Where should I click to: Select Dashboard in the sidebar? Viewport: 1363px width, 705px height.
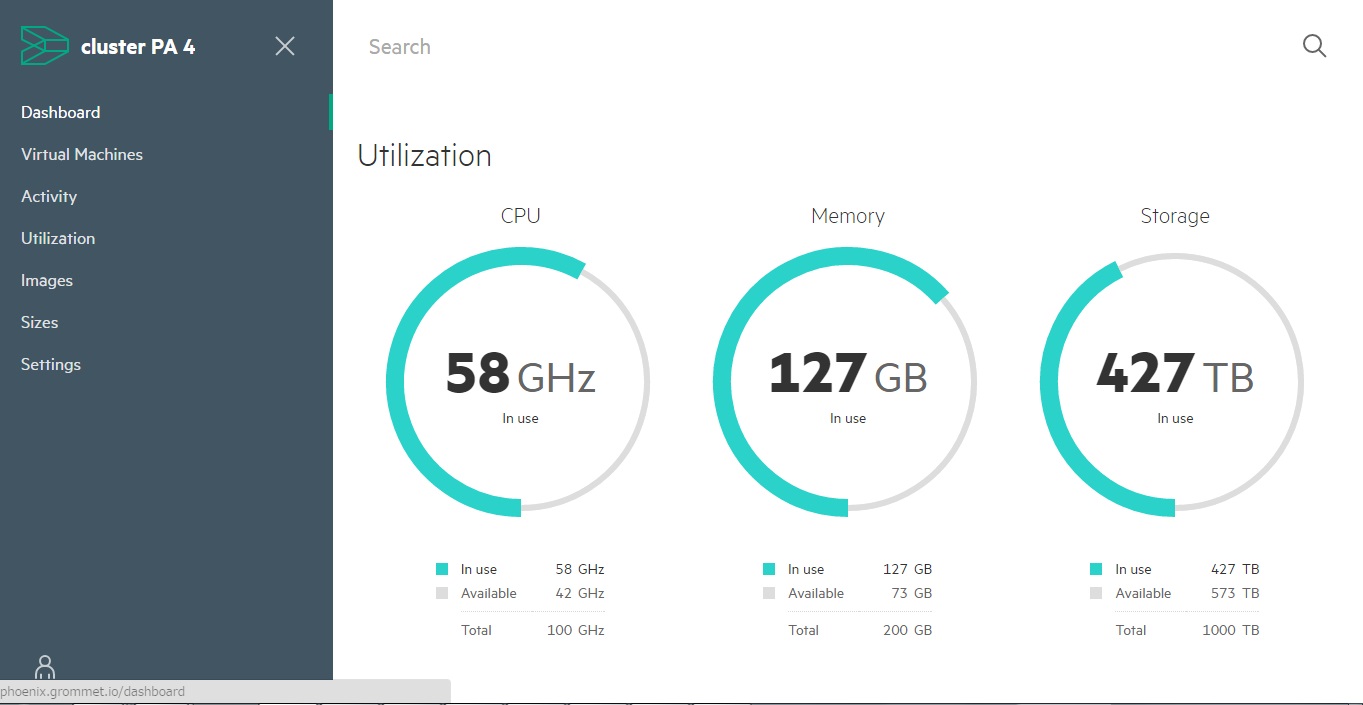pos(61,112)
